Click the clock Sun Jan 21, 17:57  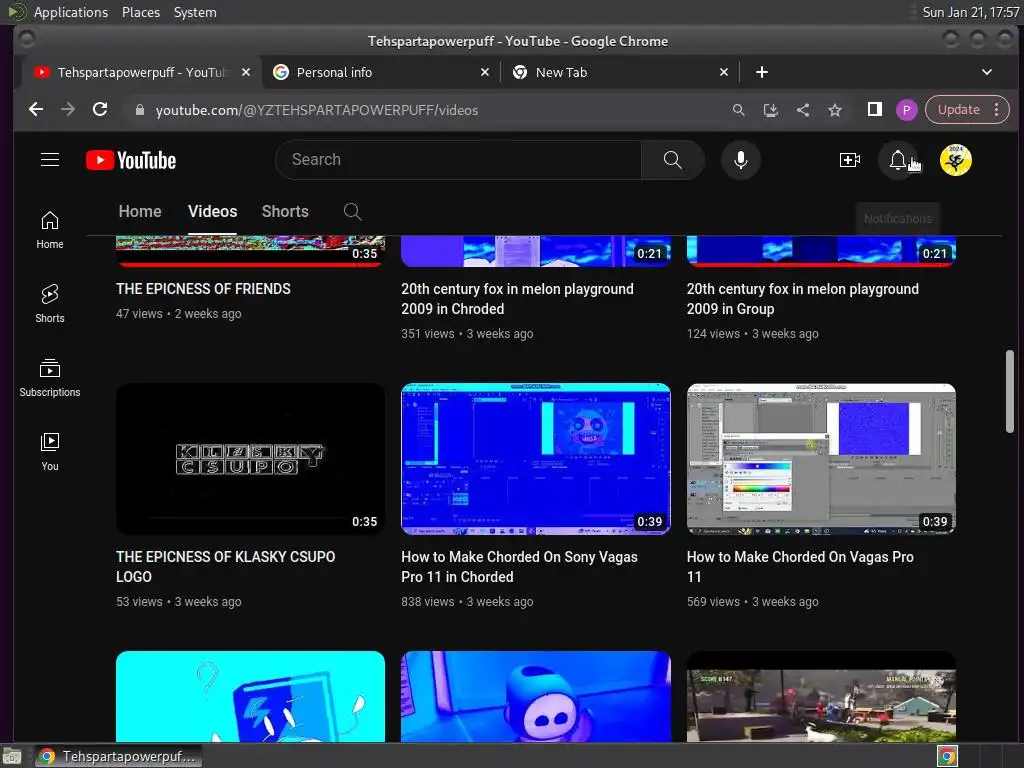(970, 12)
